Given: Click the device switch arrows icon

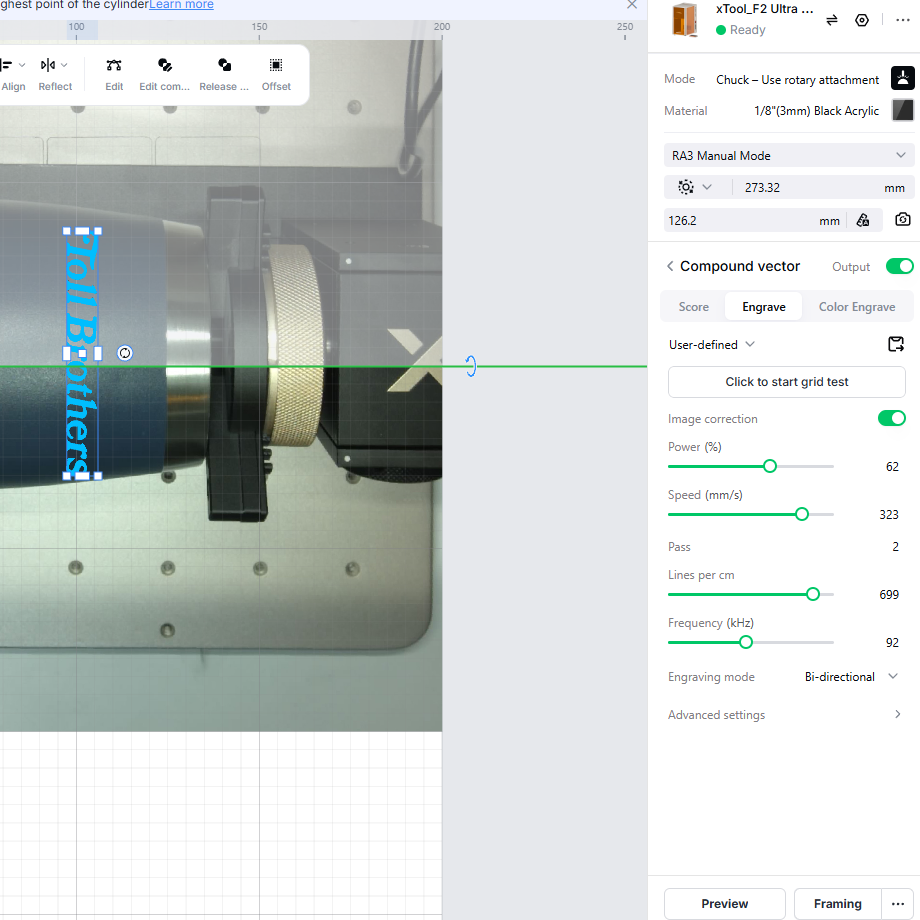Looking at the screenshot, I should coord(832,21).
